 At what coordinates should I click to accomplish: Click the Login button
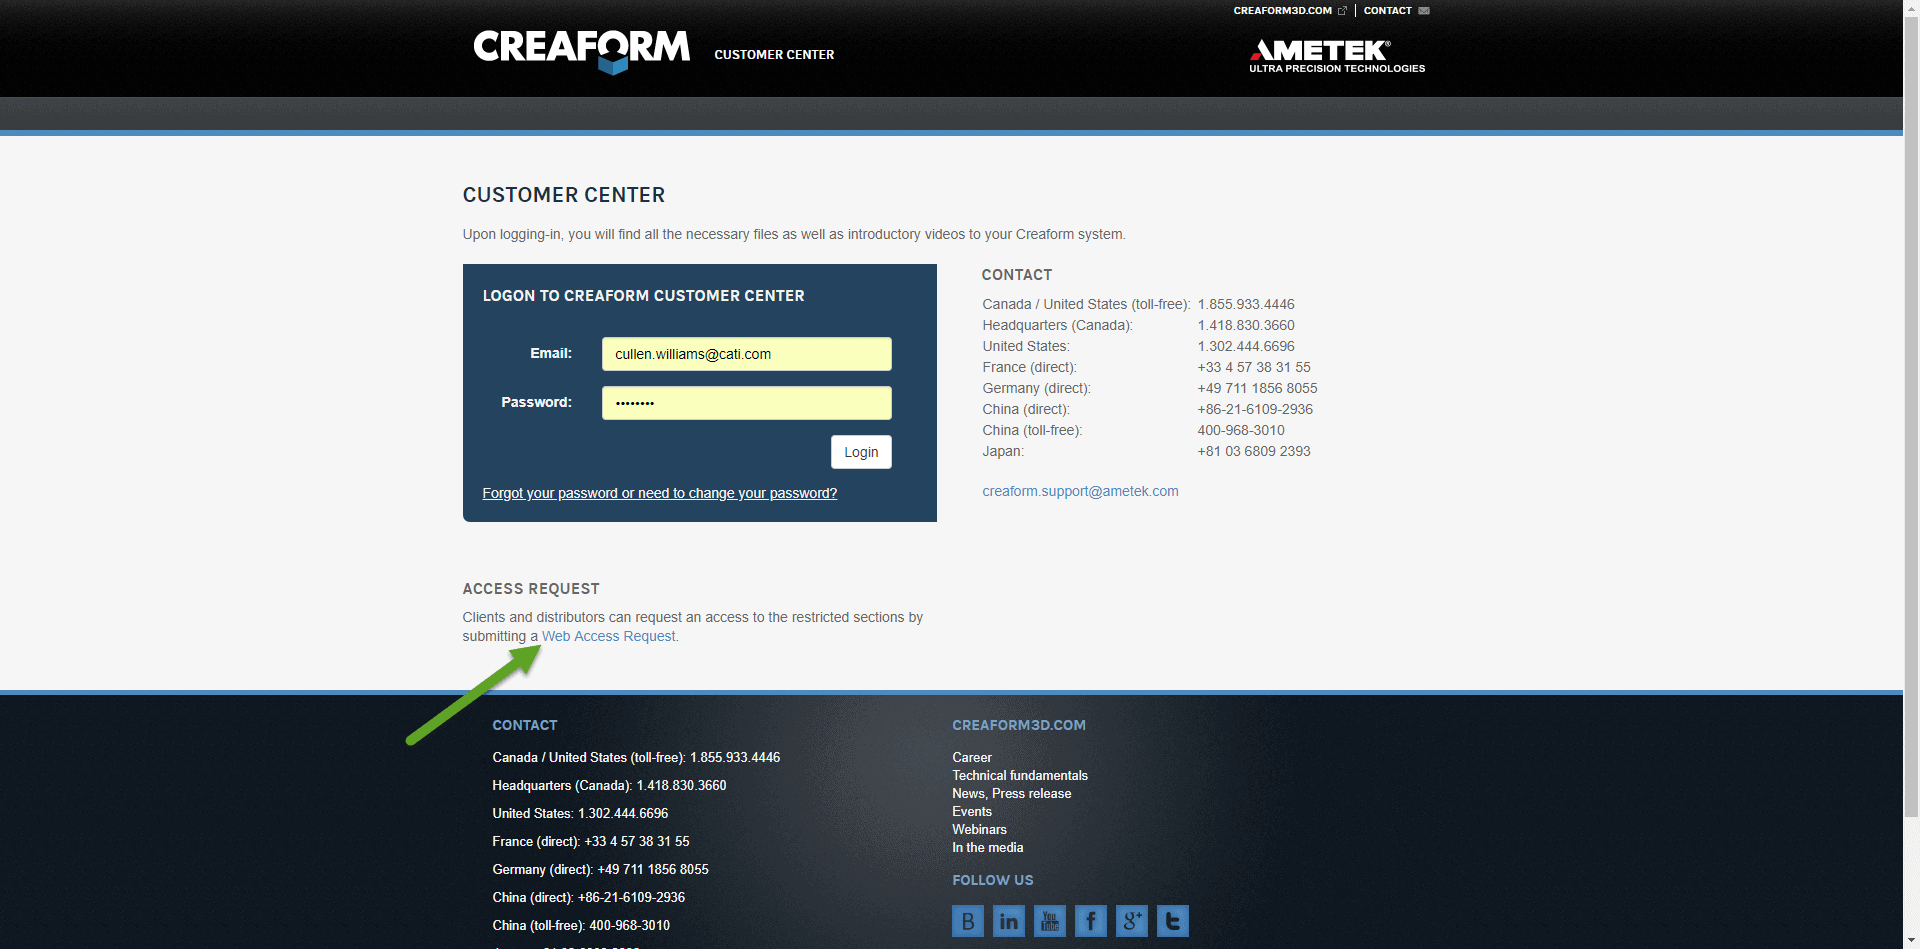click(861, 452)
